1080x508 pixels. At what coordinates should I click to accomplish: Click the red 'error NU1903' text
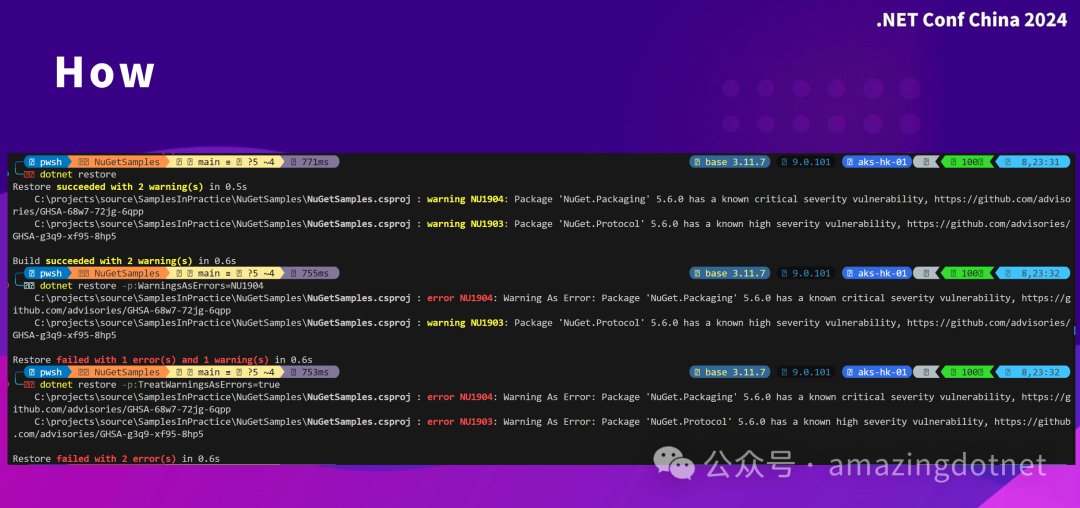tap(460, 422)
